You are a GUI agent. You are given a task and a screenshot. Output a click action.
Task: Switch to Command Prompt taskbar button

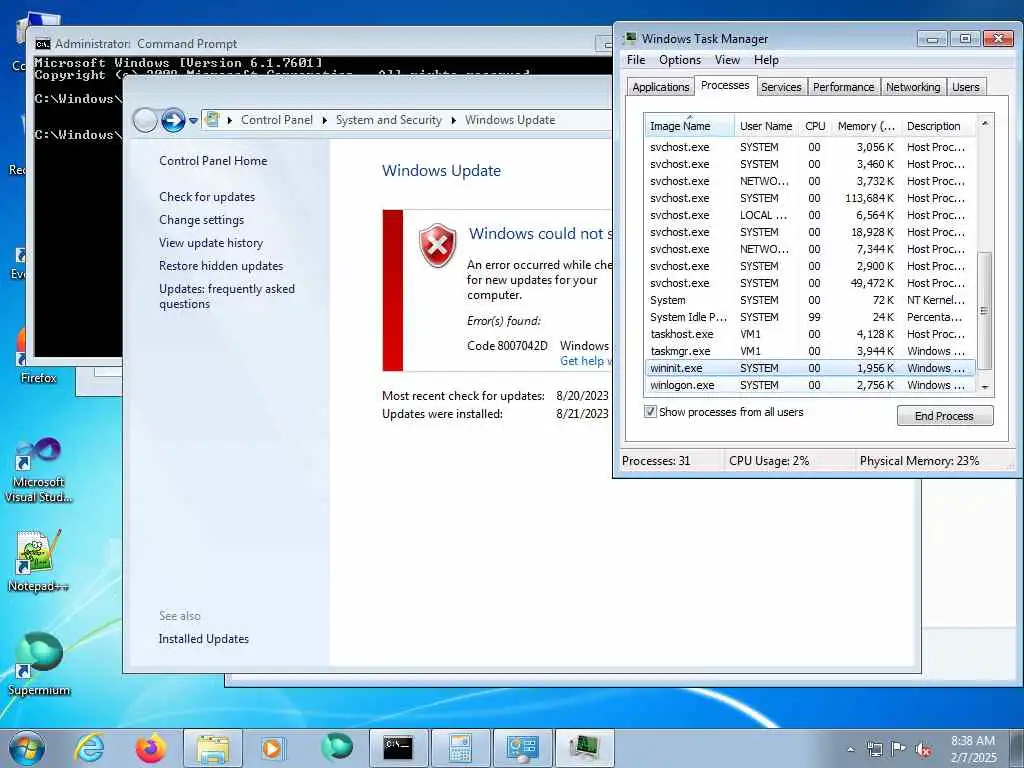pyautogui.click(x=398, y=748)
